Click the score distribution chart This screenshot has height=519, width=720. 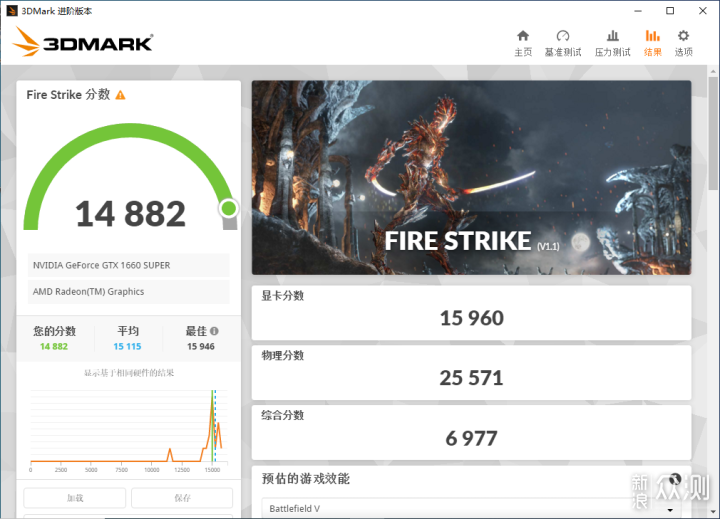[128, 431]
